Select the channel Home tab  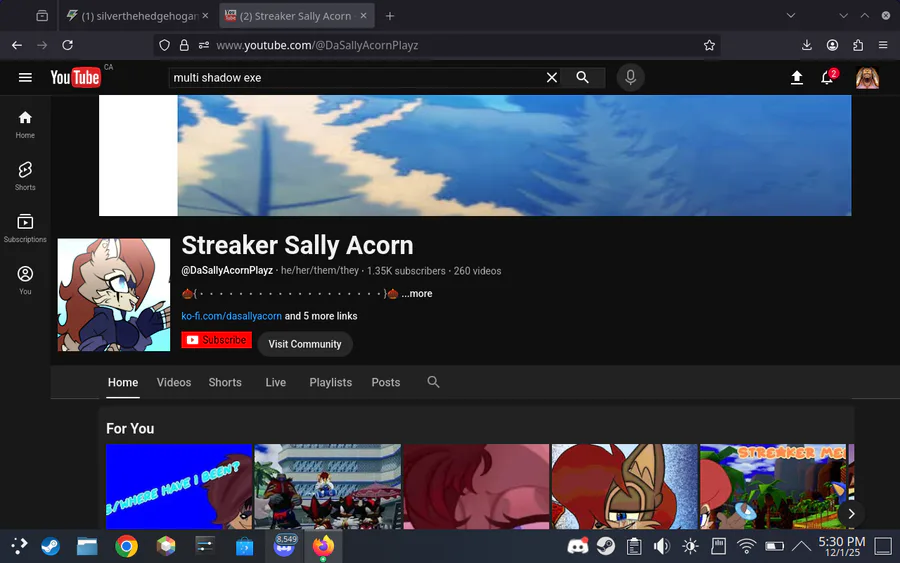123,382
